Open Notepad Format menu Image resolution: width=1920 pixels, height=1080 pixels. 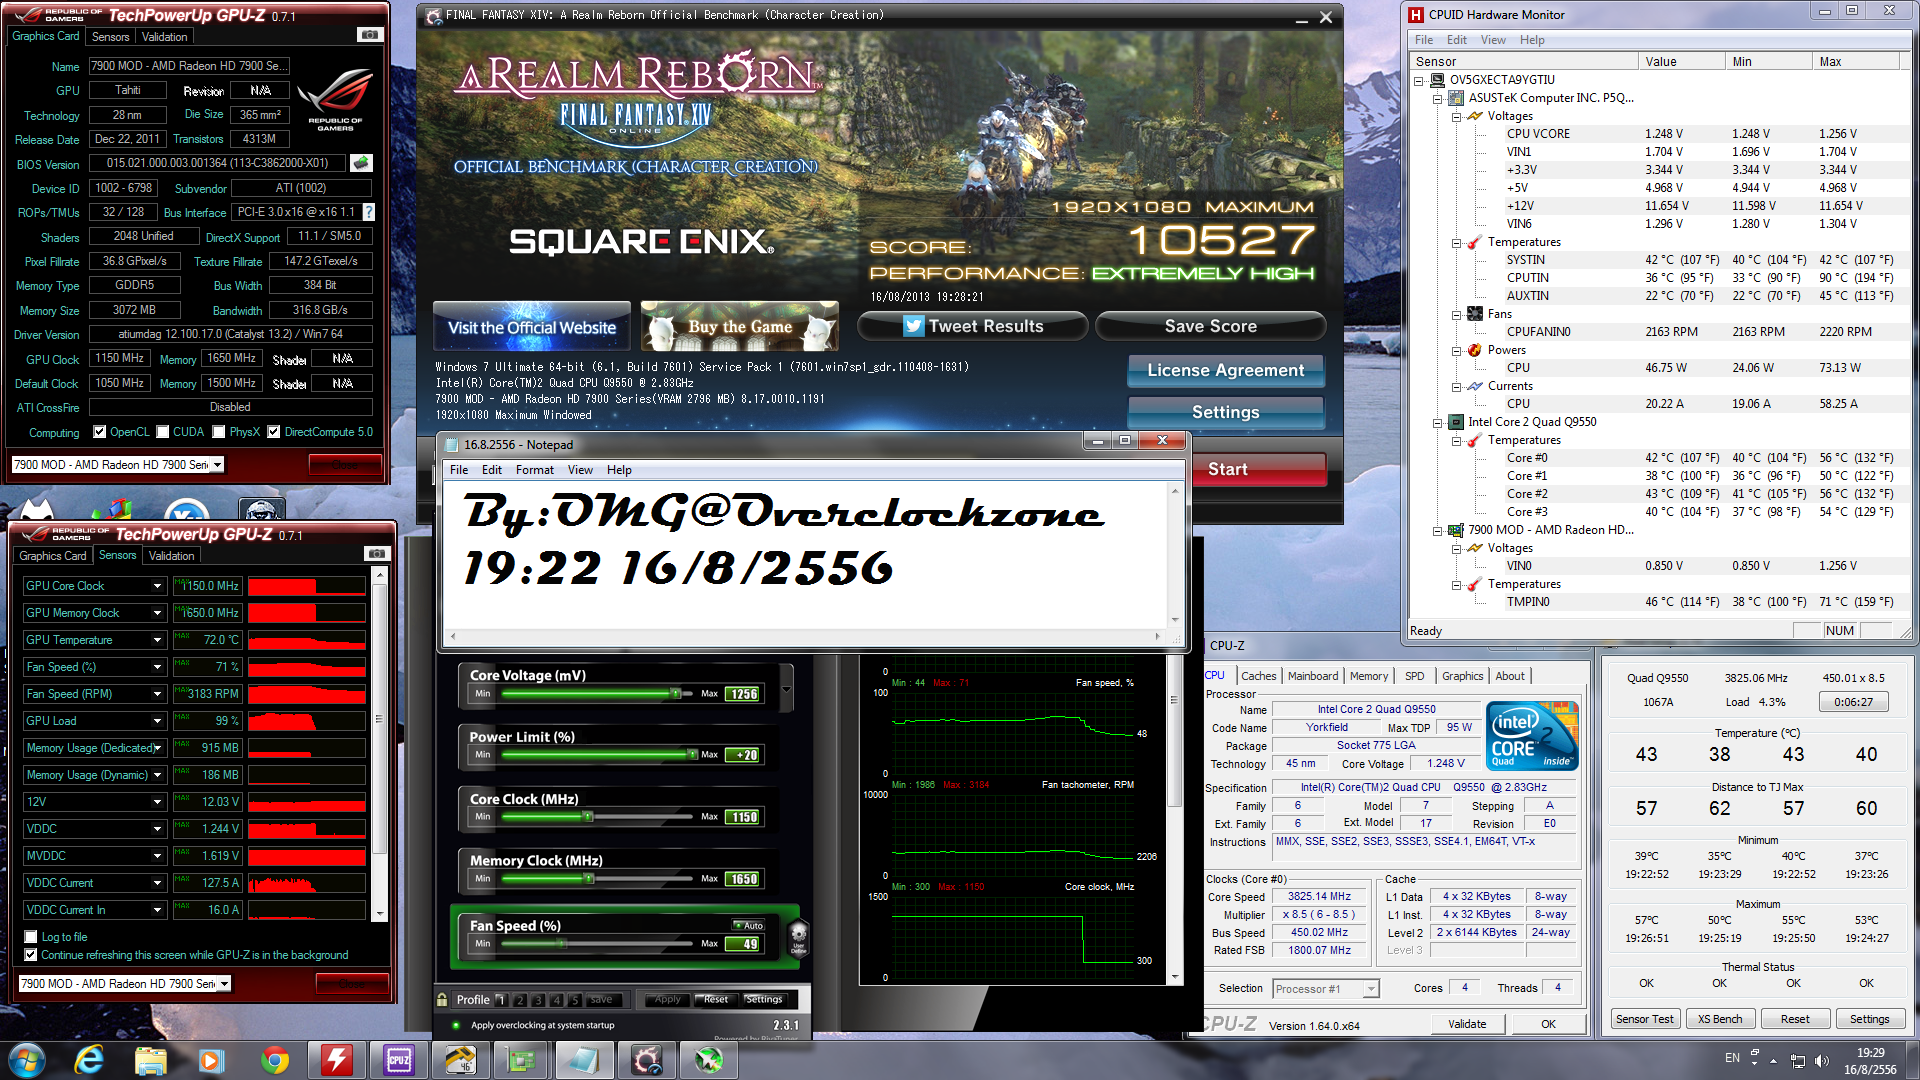click(534, 470)
